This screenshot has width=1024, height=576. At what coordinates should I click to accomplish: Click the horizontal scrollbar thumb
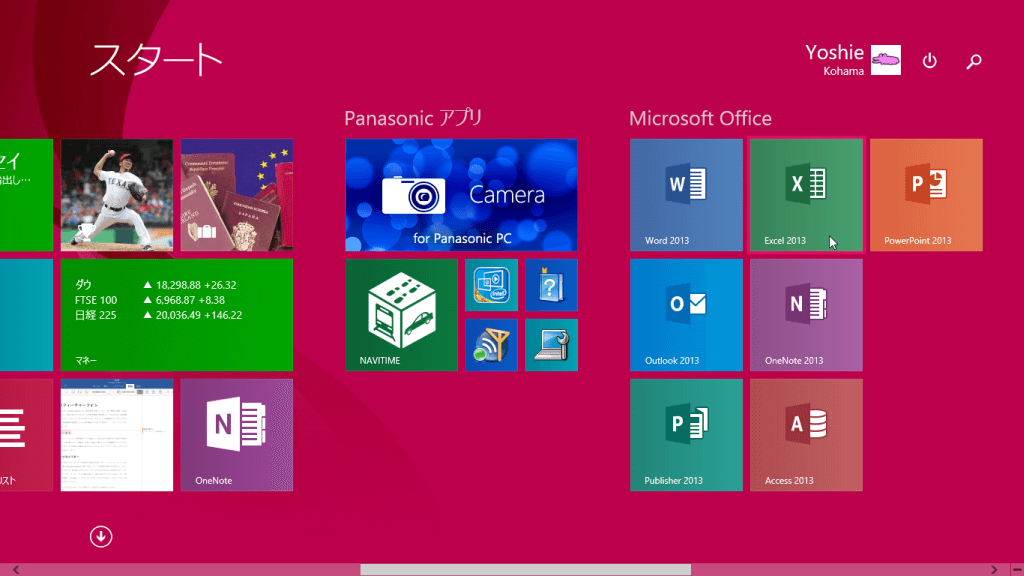525,570
